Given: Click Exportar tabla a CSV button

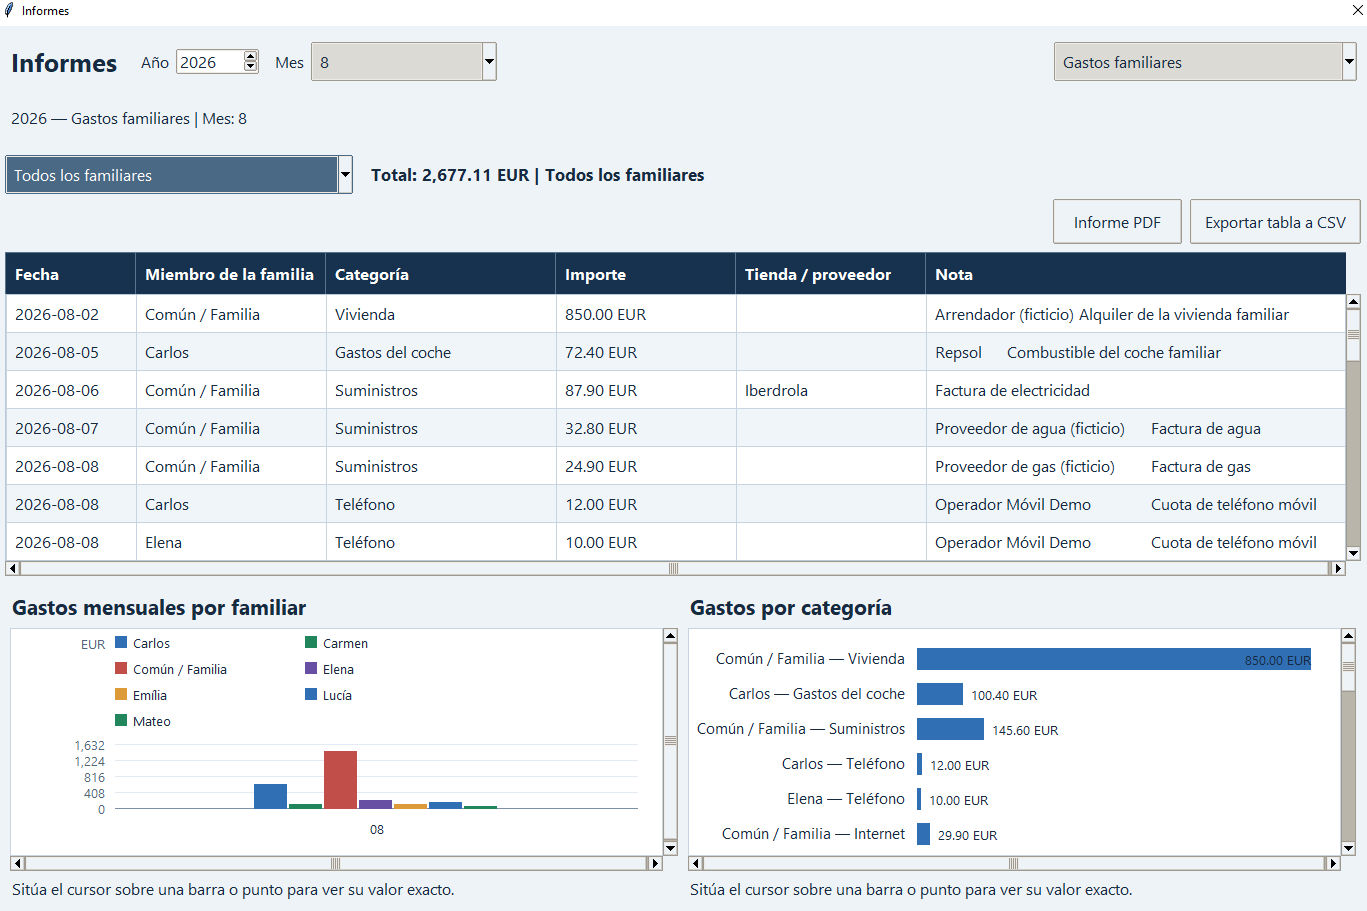Looking at the screenshot, I should [x=1275, y=222].
